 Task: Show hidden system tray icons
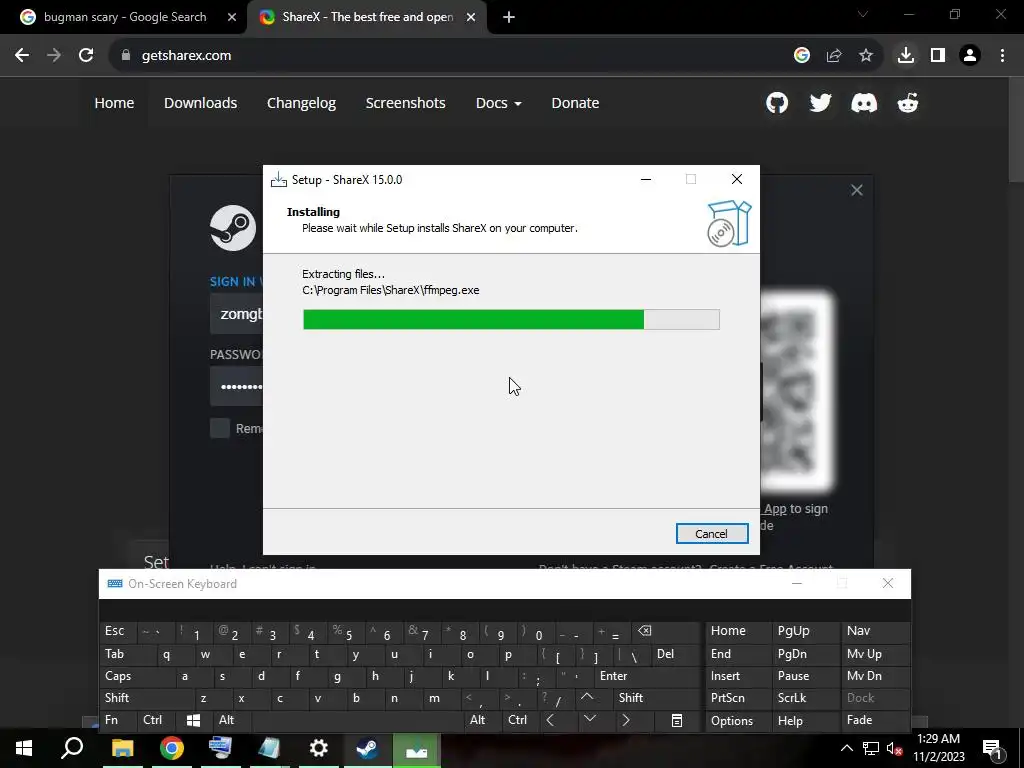(x=846, y=748)
